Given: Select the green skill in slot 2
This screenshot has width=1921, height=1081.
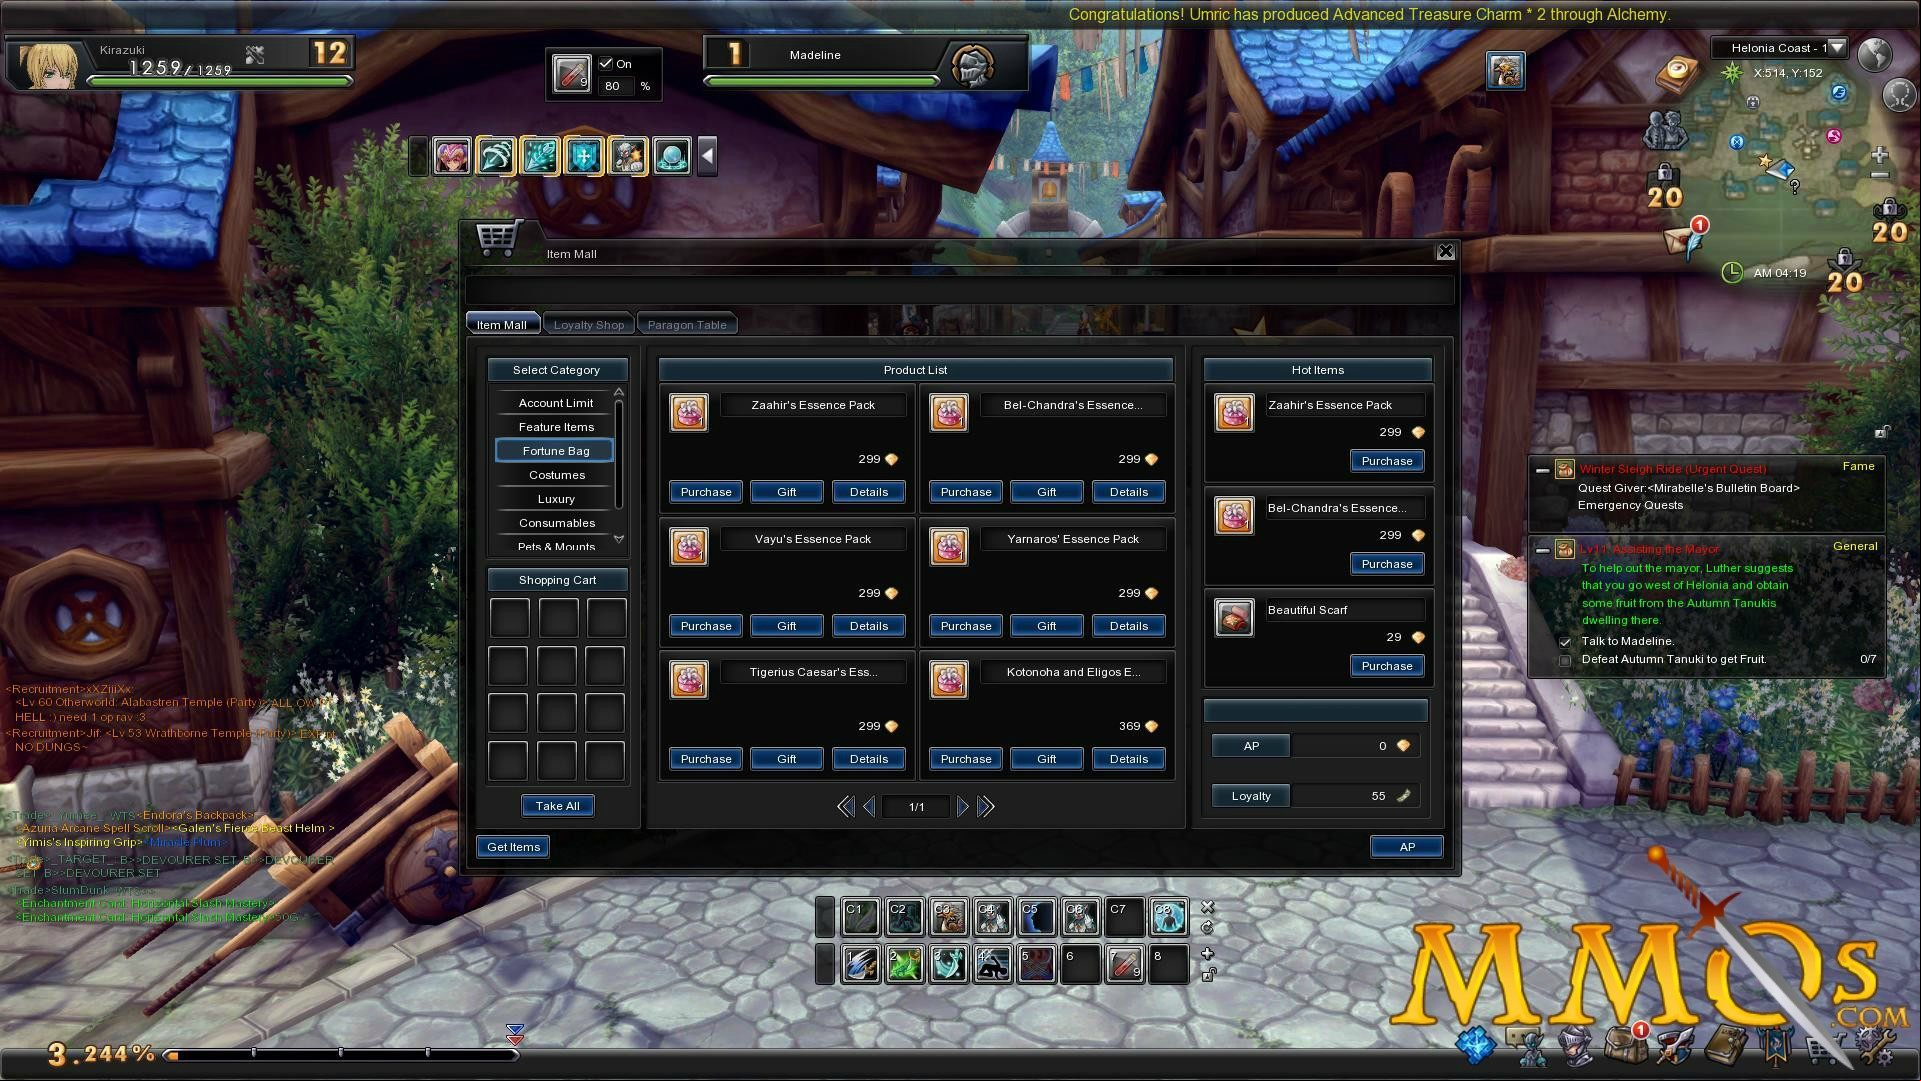Looking at the screenshot, I should 904,964.
